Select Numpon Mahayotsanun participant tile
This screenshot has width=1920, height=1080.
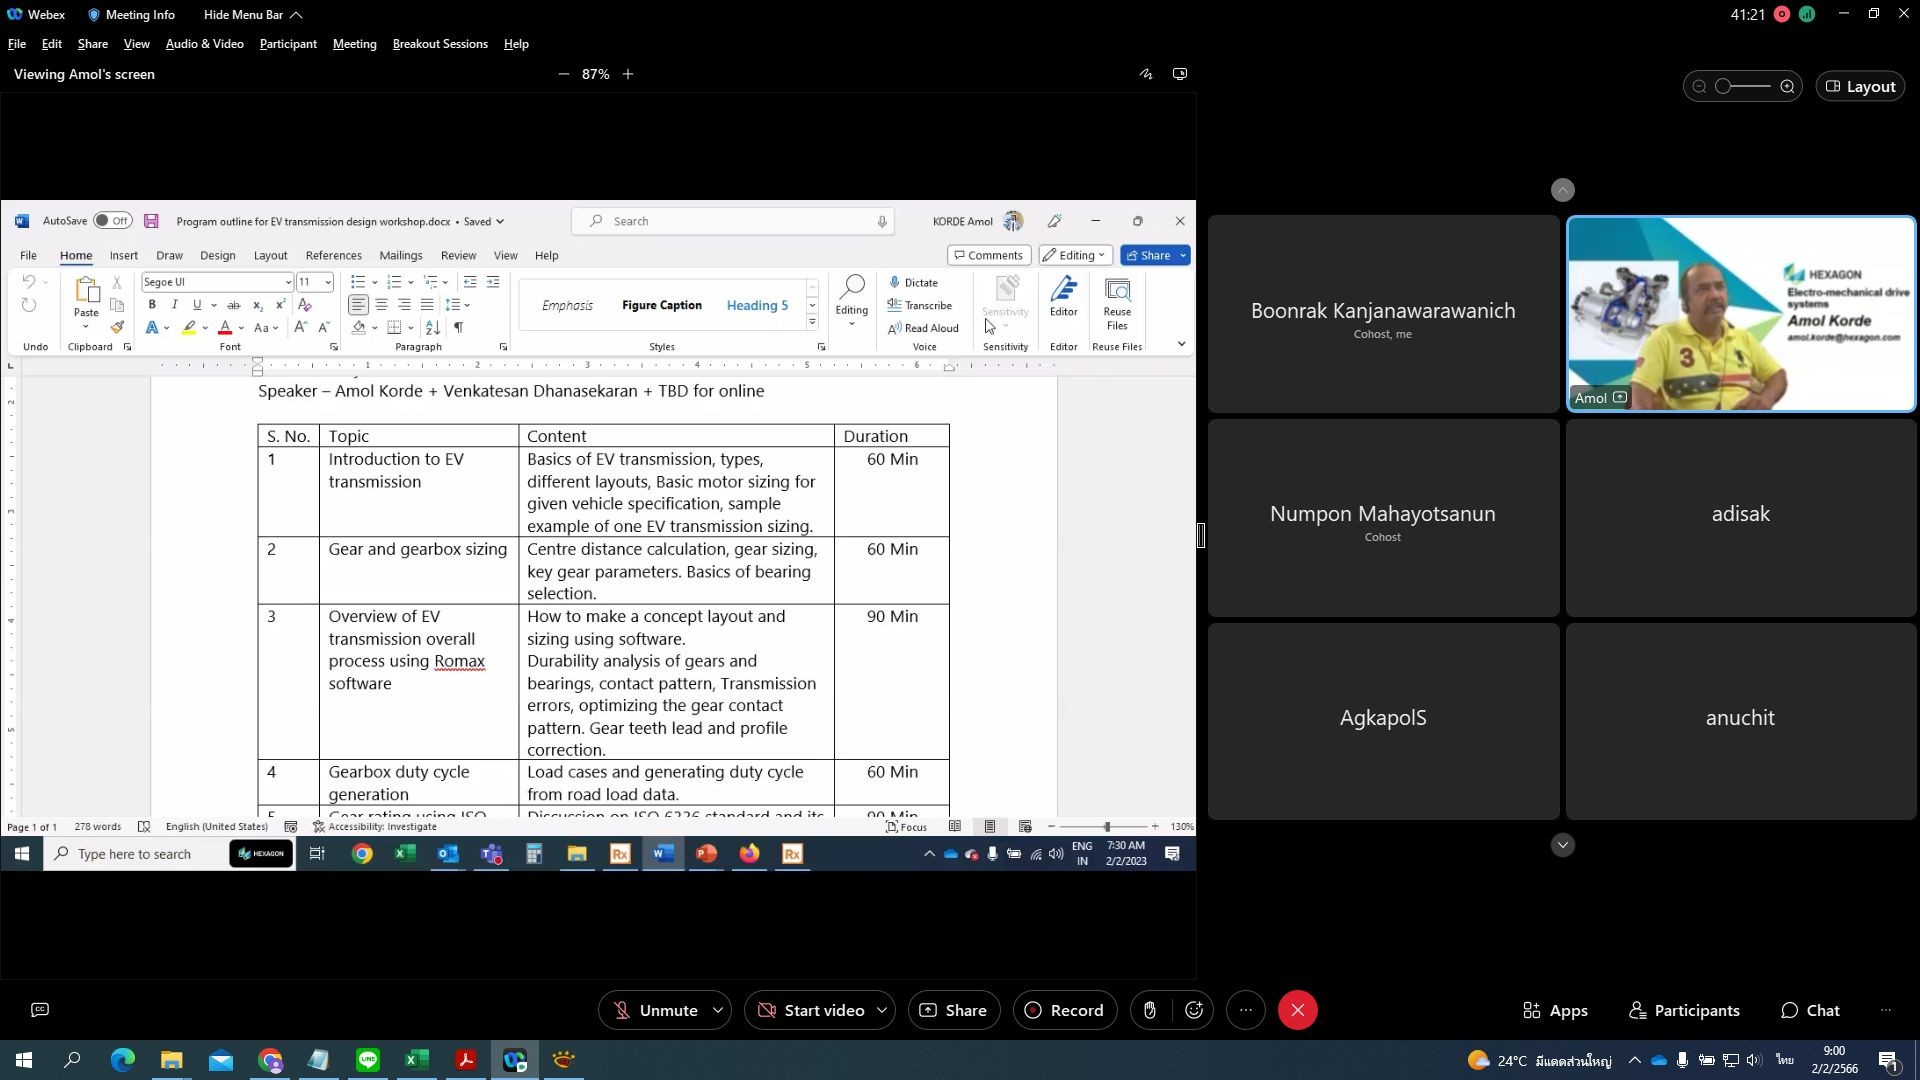1383,518
